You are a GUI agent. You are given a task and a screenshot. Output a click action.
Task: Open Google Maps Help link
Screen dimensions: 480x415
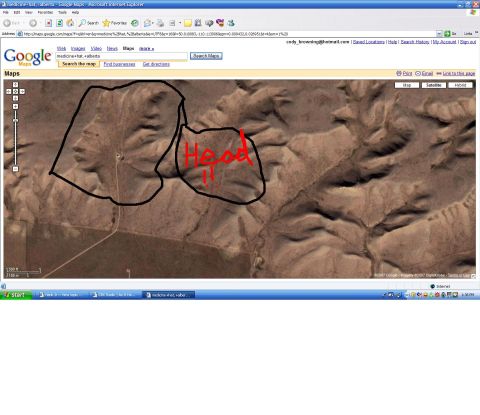(392, 42)
